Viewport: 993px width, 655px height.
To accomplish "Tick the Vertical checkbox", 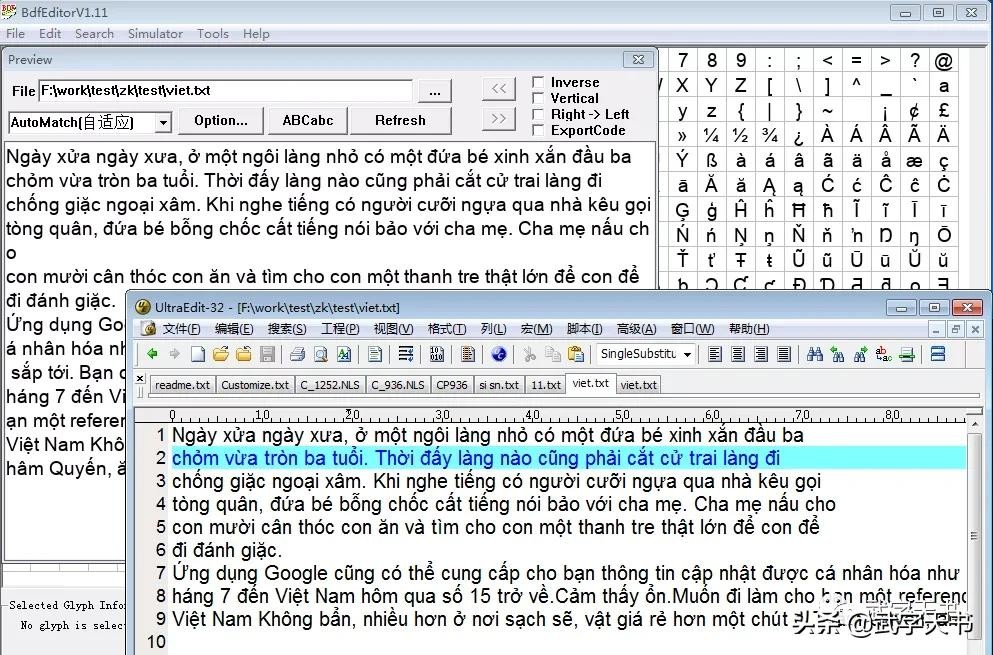I will click(x=539, y=99).
